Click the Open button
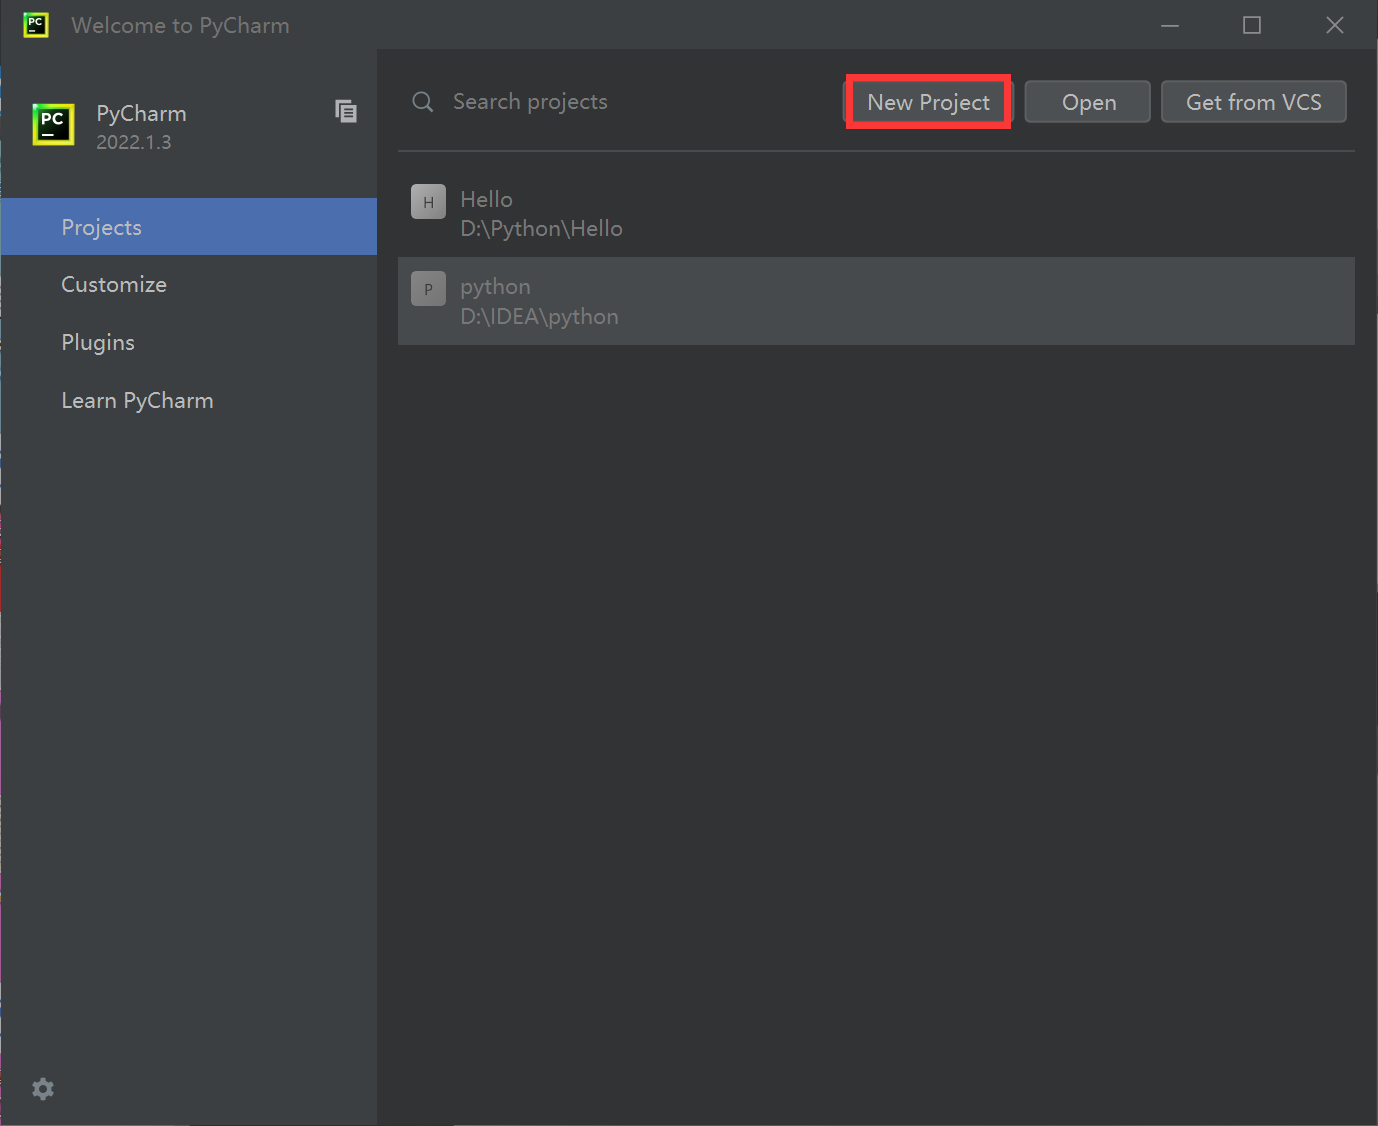This screenshot has height=1126, width=1378. click(x=1088, y=102)
